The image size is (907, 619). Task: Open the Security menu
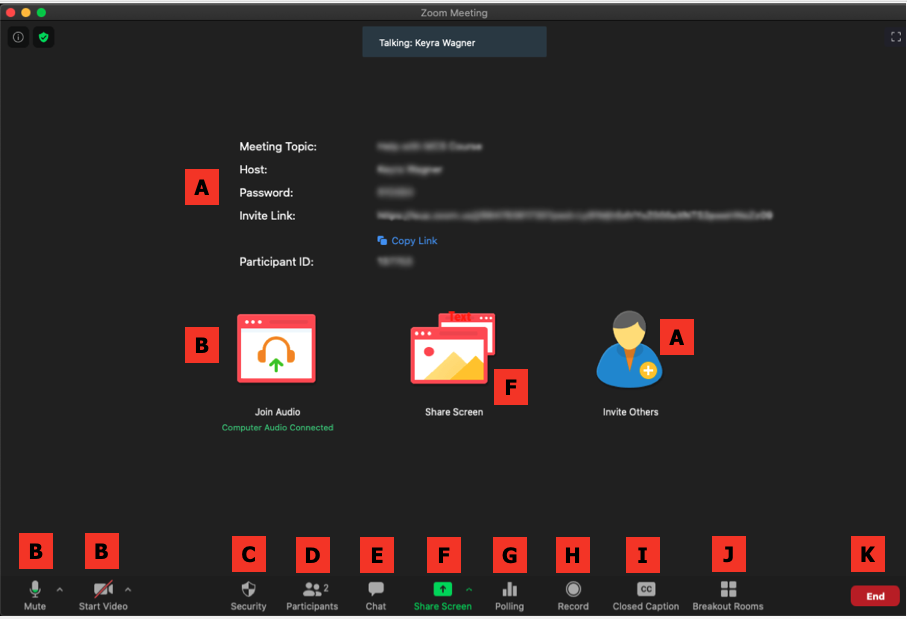[248, 596]
